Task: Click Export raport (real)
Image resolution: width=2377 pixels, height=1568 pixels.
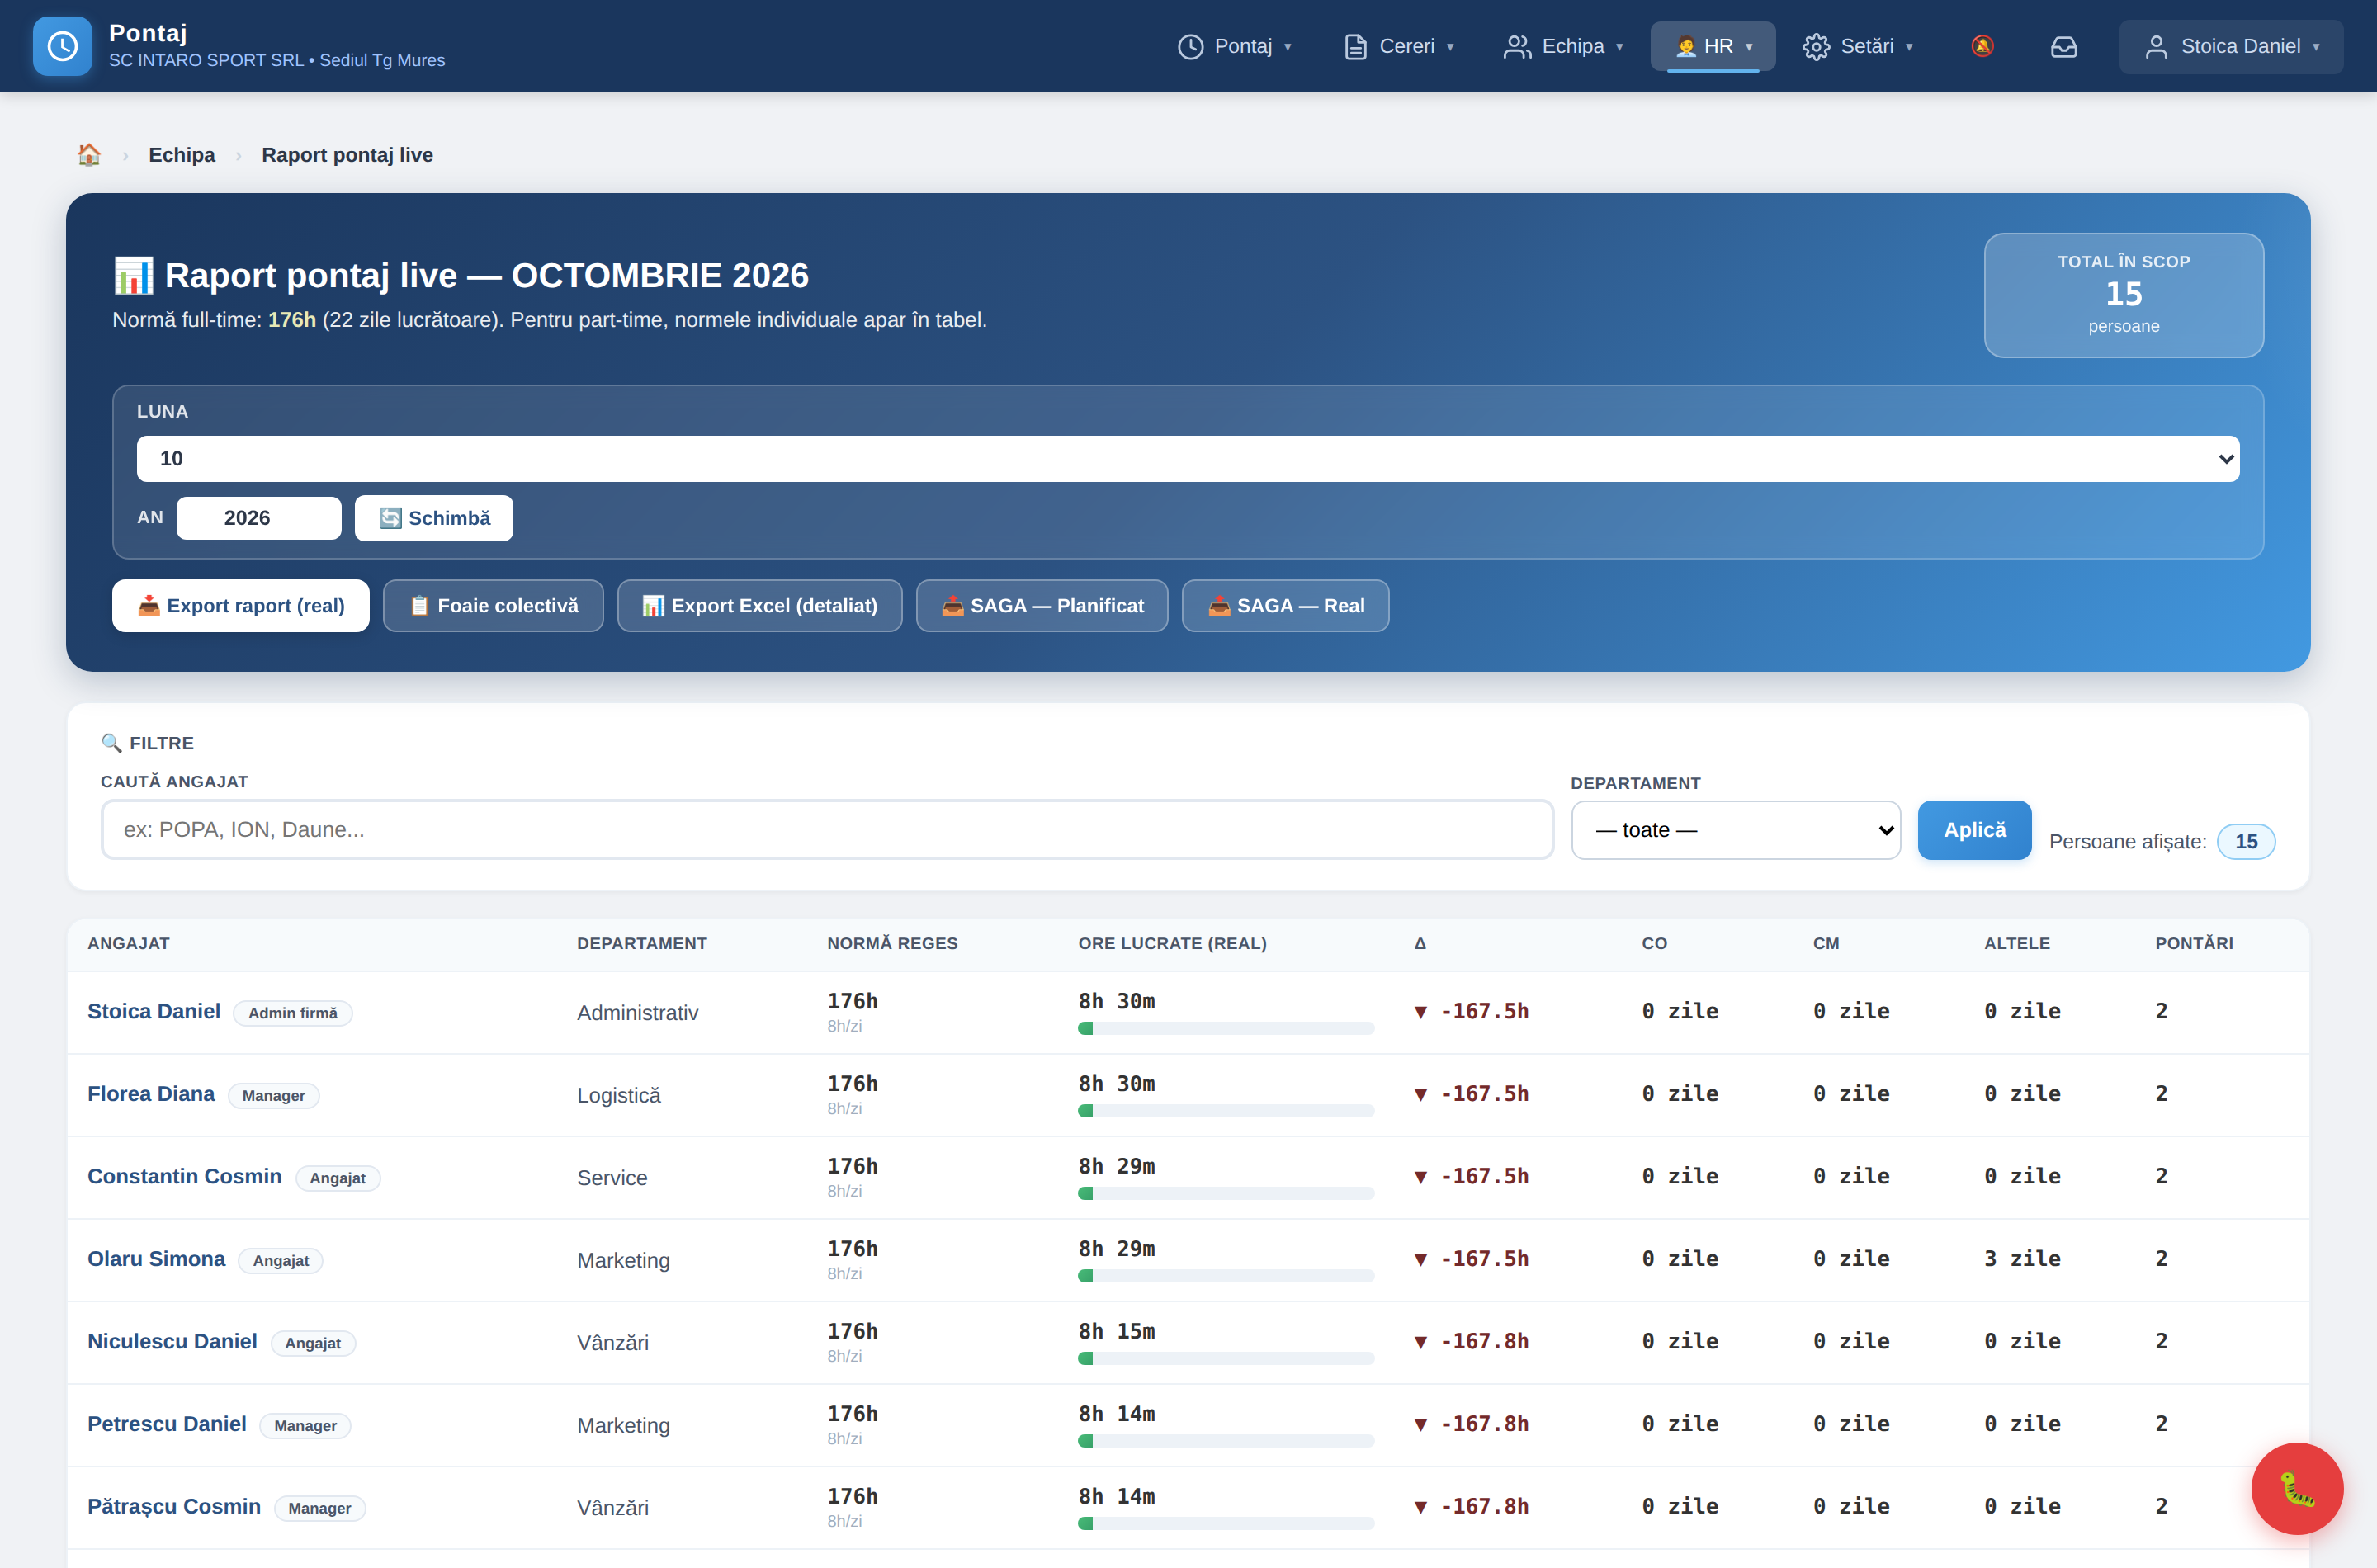Action: point(241,606)
